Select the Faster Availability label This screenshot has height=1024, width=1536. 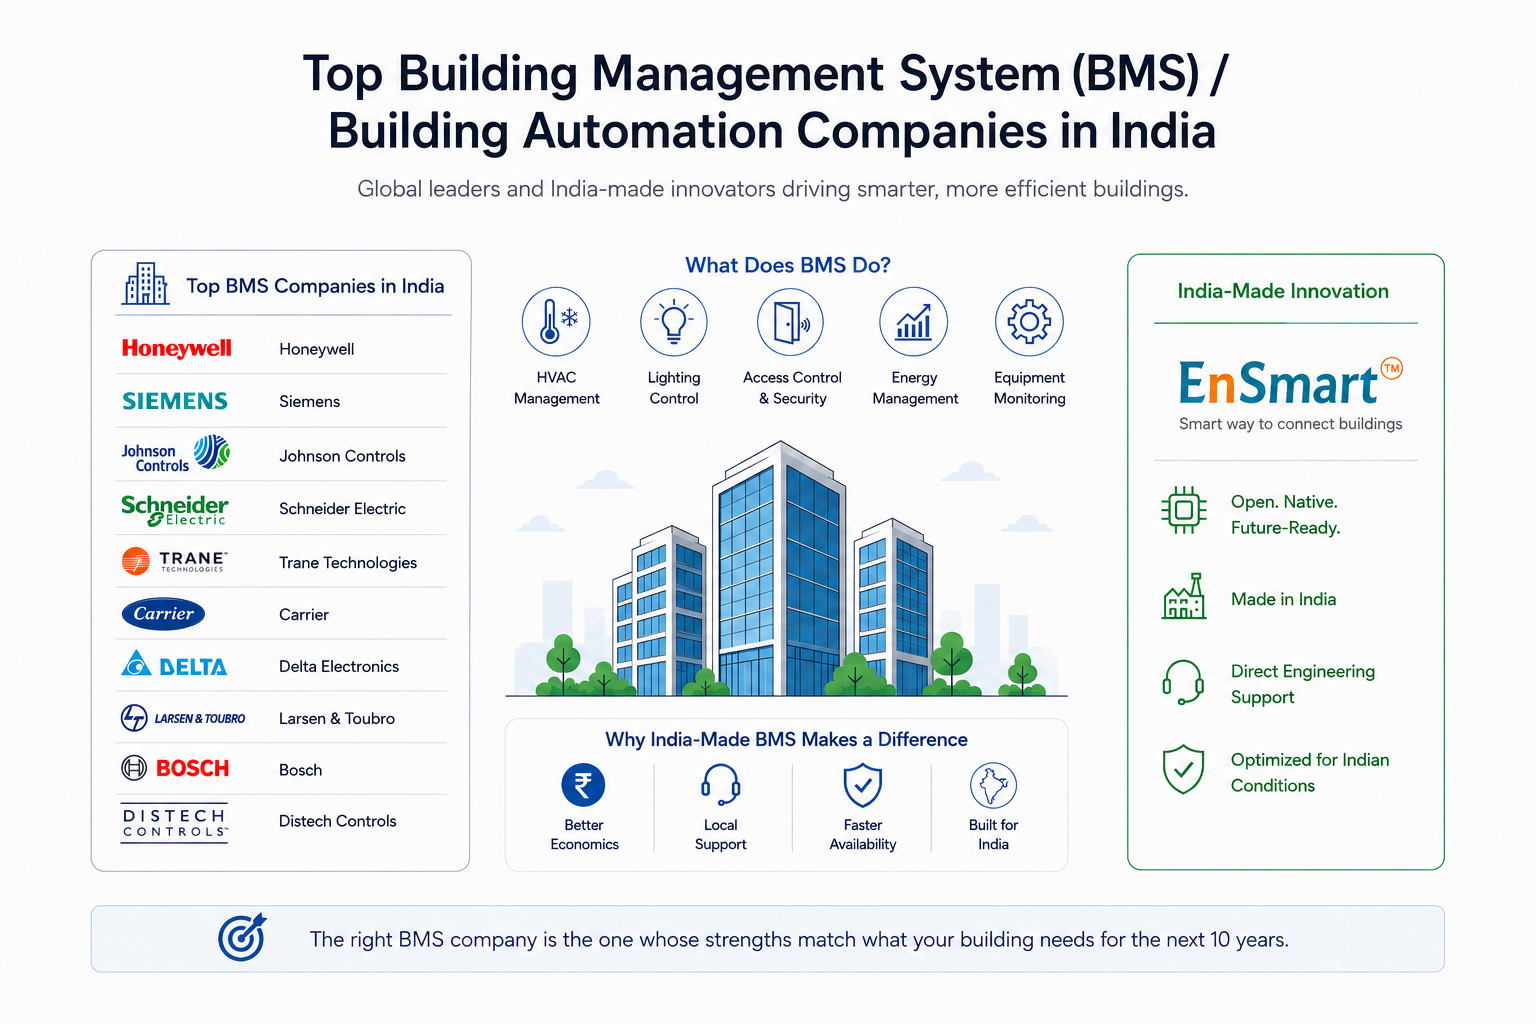863,835
